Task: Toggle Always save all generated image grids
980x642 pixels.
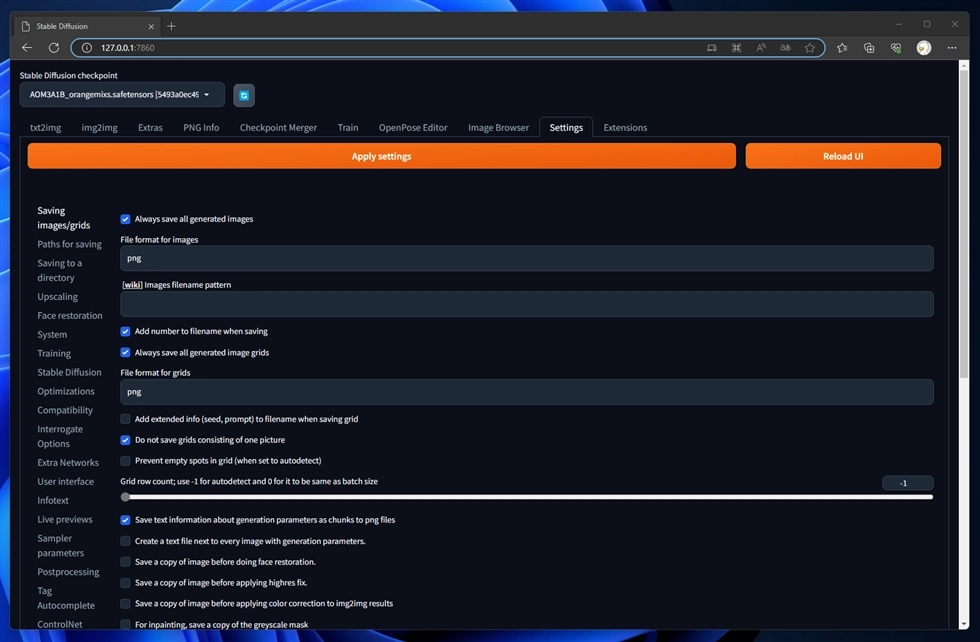Action: [125, 353]
